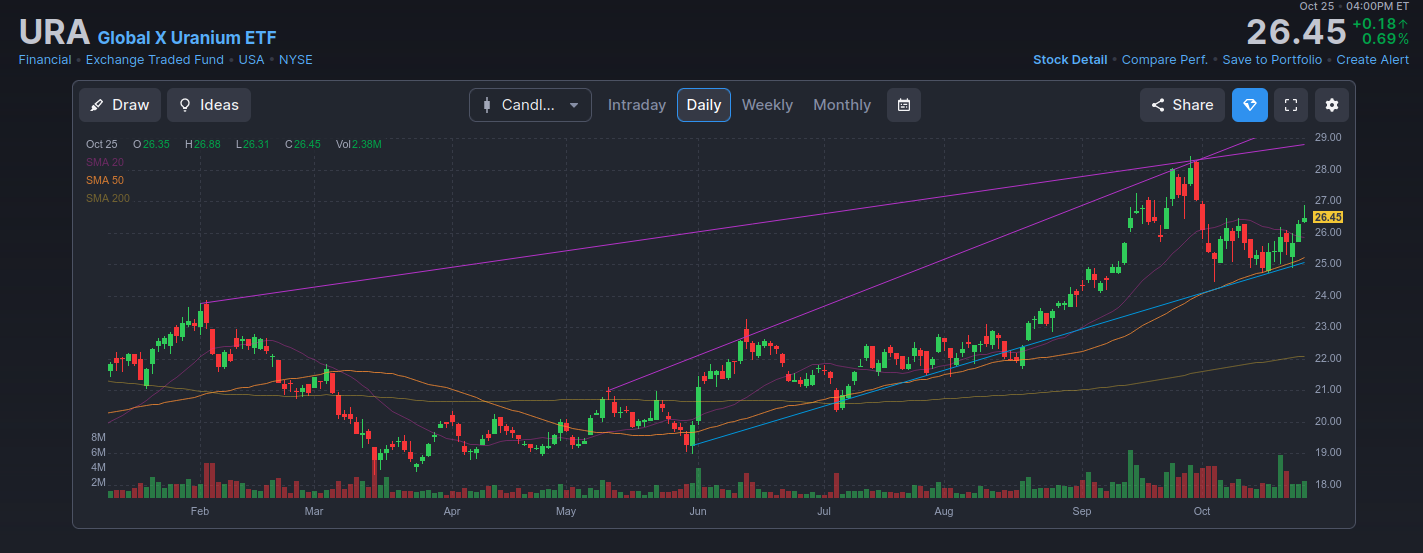Open the Ideas lightbulb button
This screenshot has width=1423, height=553.
[x=209, y=105]
